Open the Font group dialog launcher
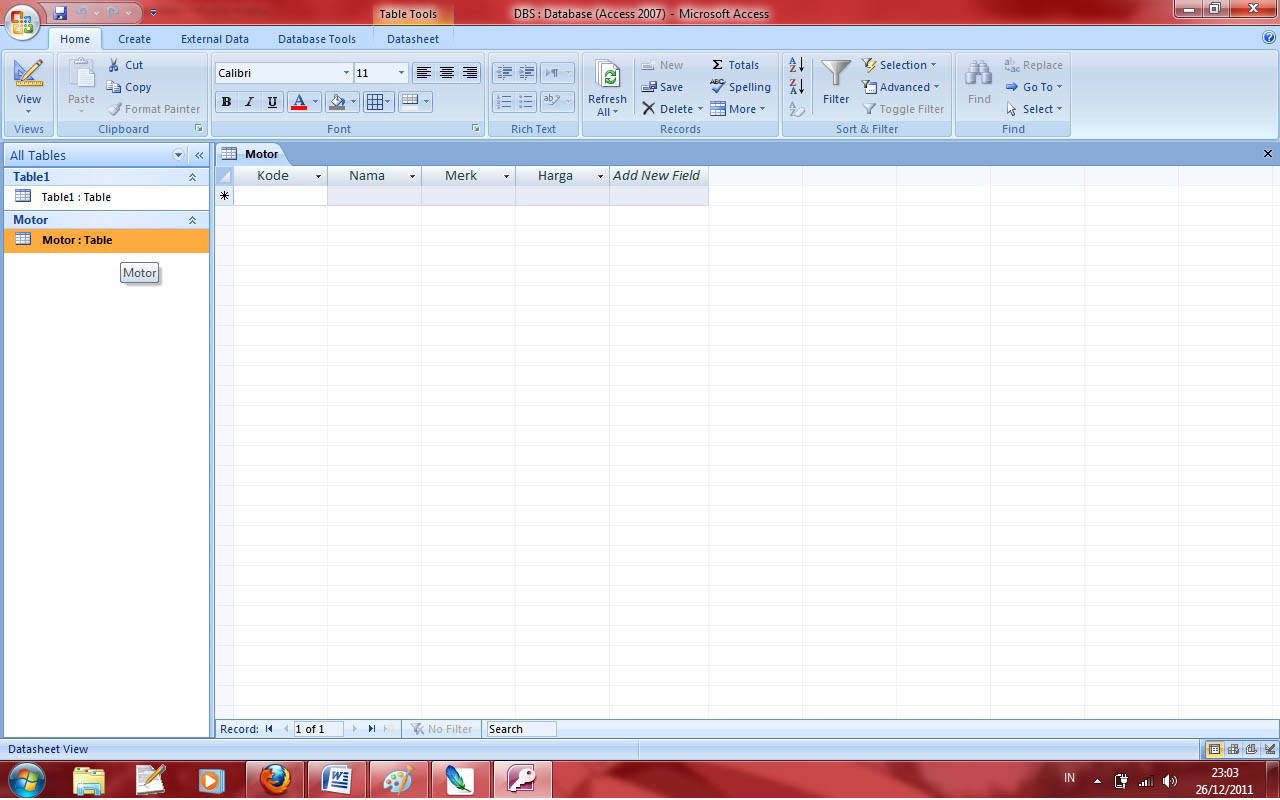This screenshot has width=1280, height=800. [x=476, y=129]
